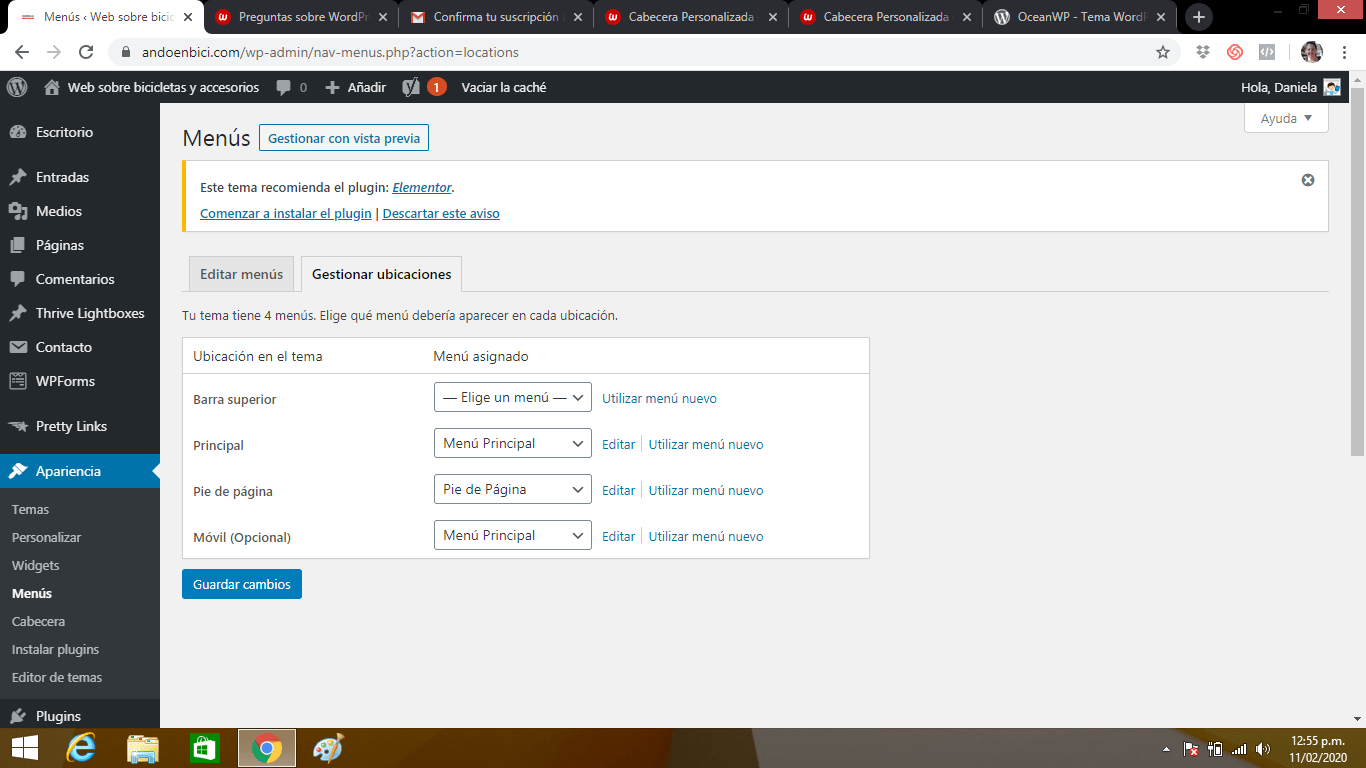Click the browser back arrow
The width and height of the screenshot is (1366, 768).
click(22, 52)
